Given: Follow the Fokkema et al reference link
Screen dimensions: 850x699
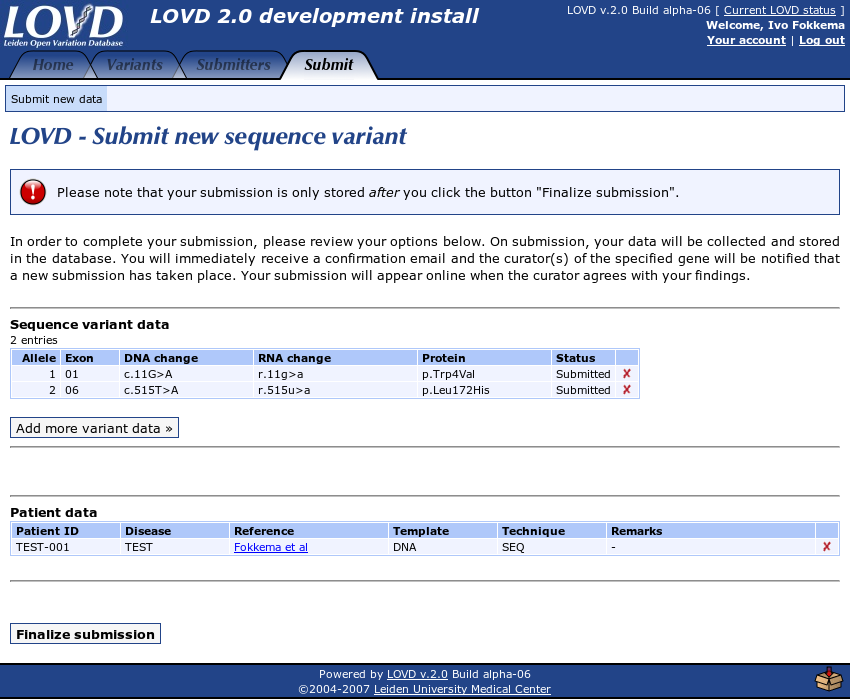Looking at the screenshot, I should pyautogui.click(x=271, y=547).
